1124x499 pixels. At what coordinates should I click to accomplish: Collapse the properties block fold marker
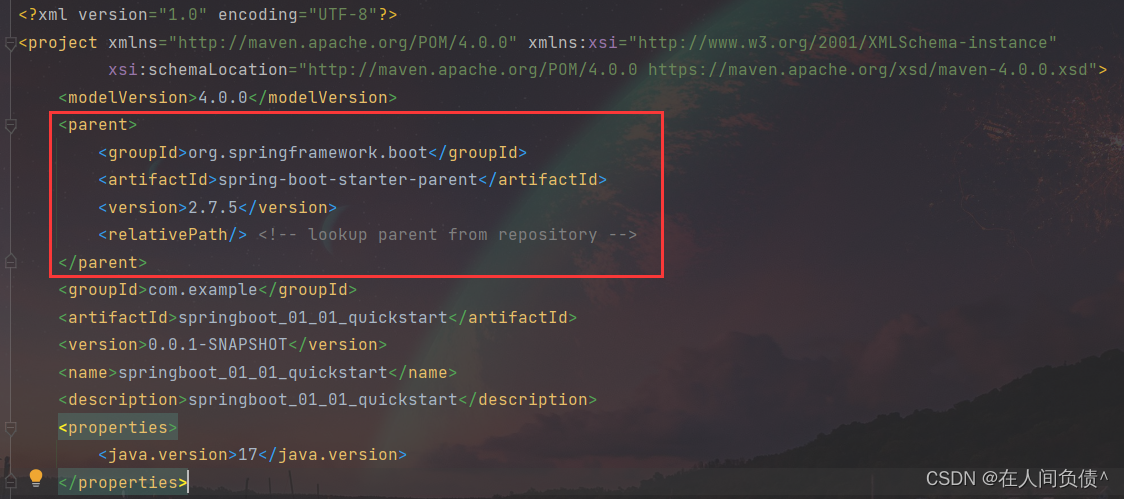(x=10, y=428)
